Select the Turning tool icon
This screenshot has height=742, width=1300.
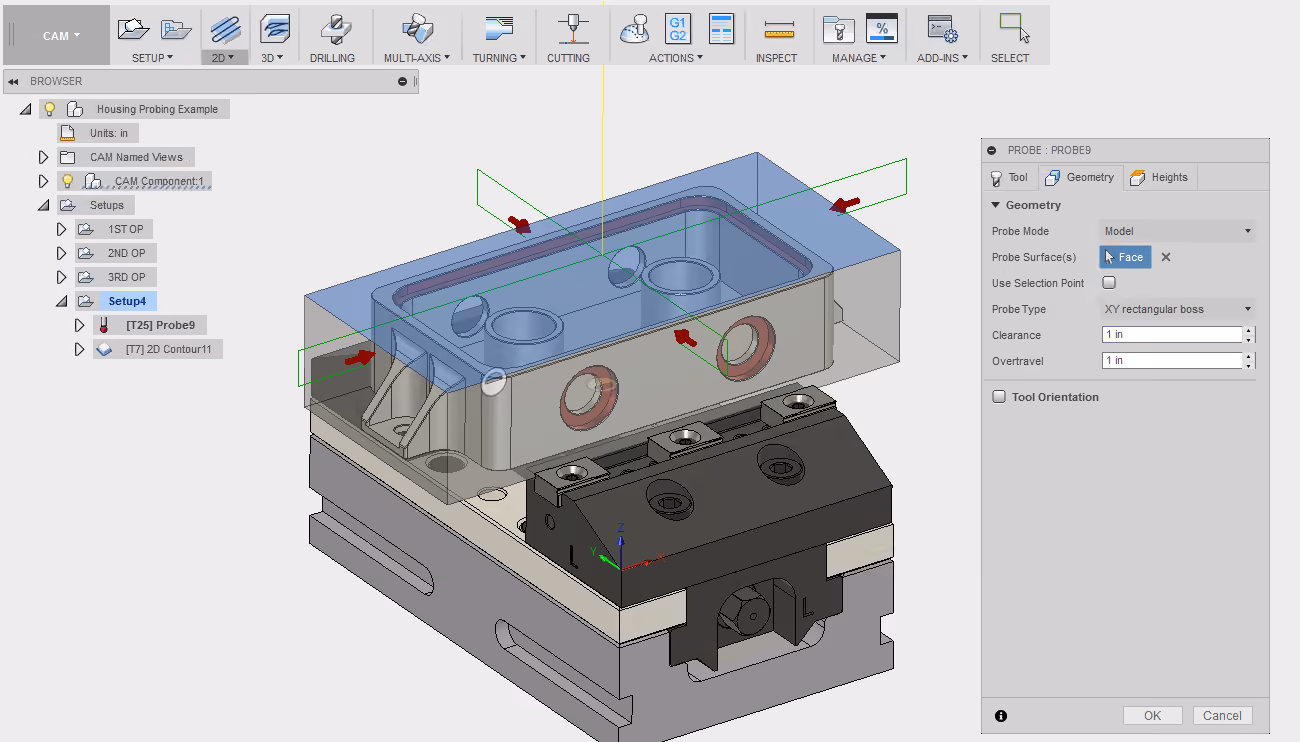click(x=501, y=29)
